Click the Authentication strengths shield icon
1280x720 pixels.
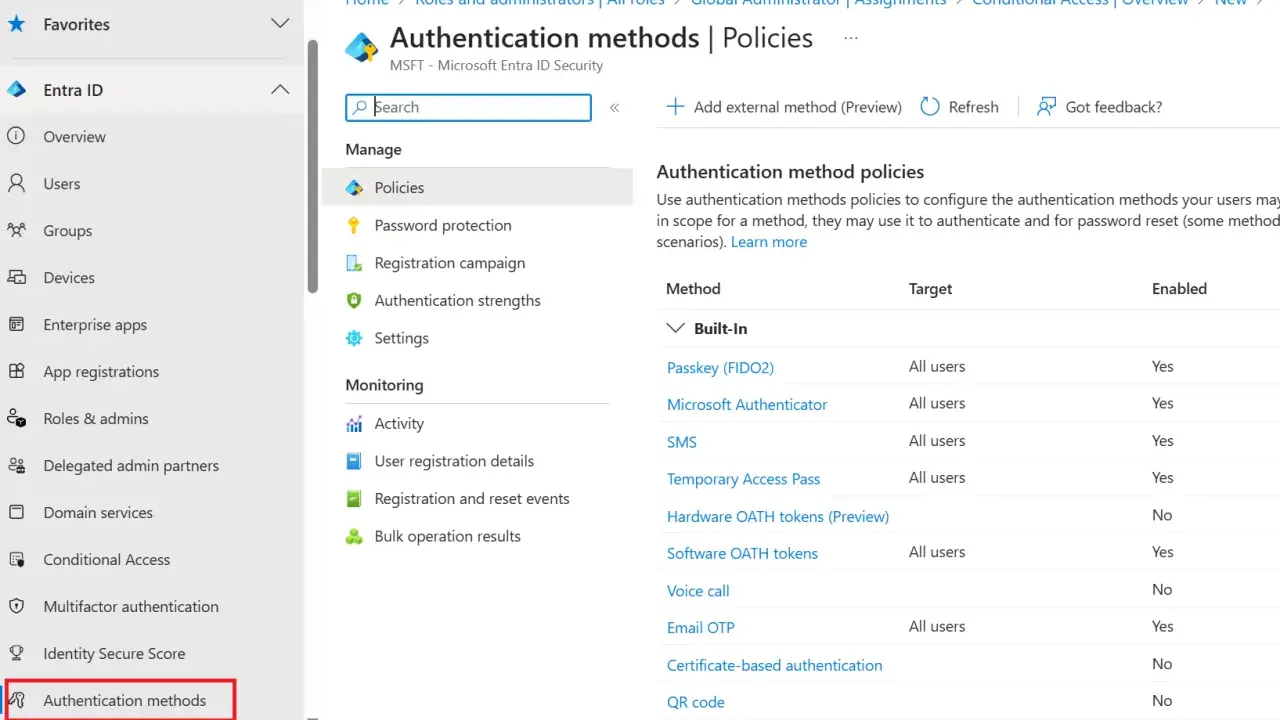pyautogui.click(x=353, y=300)
